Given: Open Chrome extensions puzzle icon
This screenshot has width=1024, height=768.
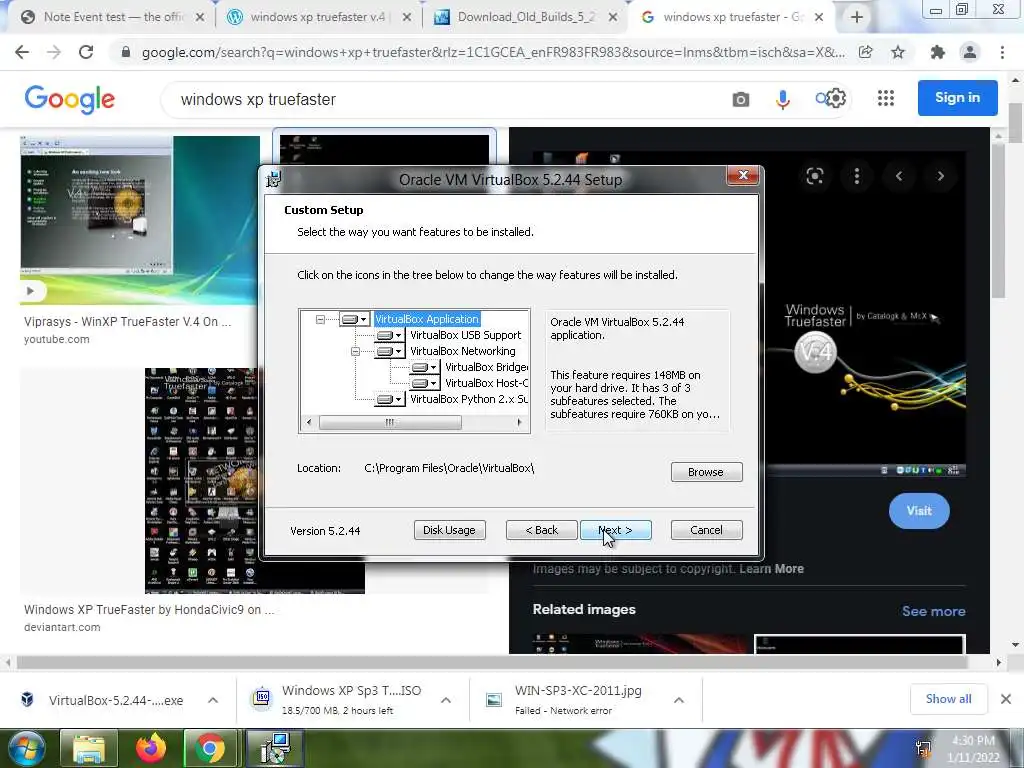Looking at the screenshot, I should click(x=938, y=52).
